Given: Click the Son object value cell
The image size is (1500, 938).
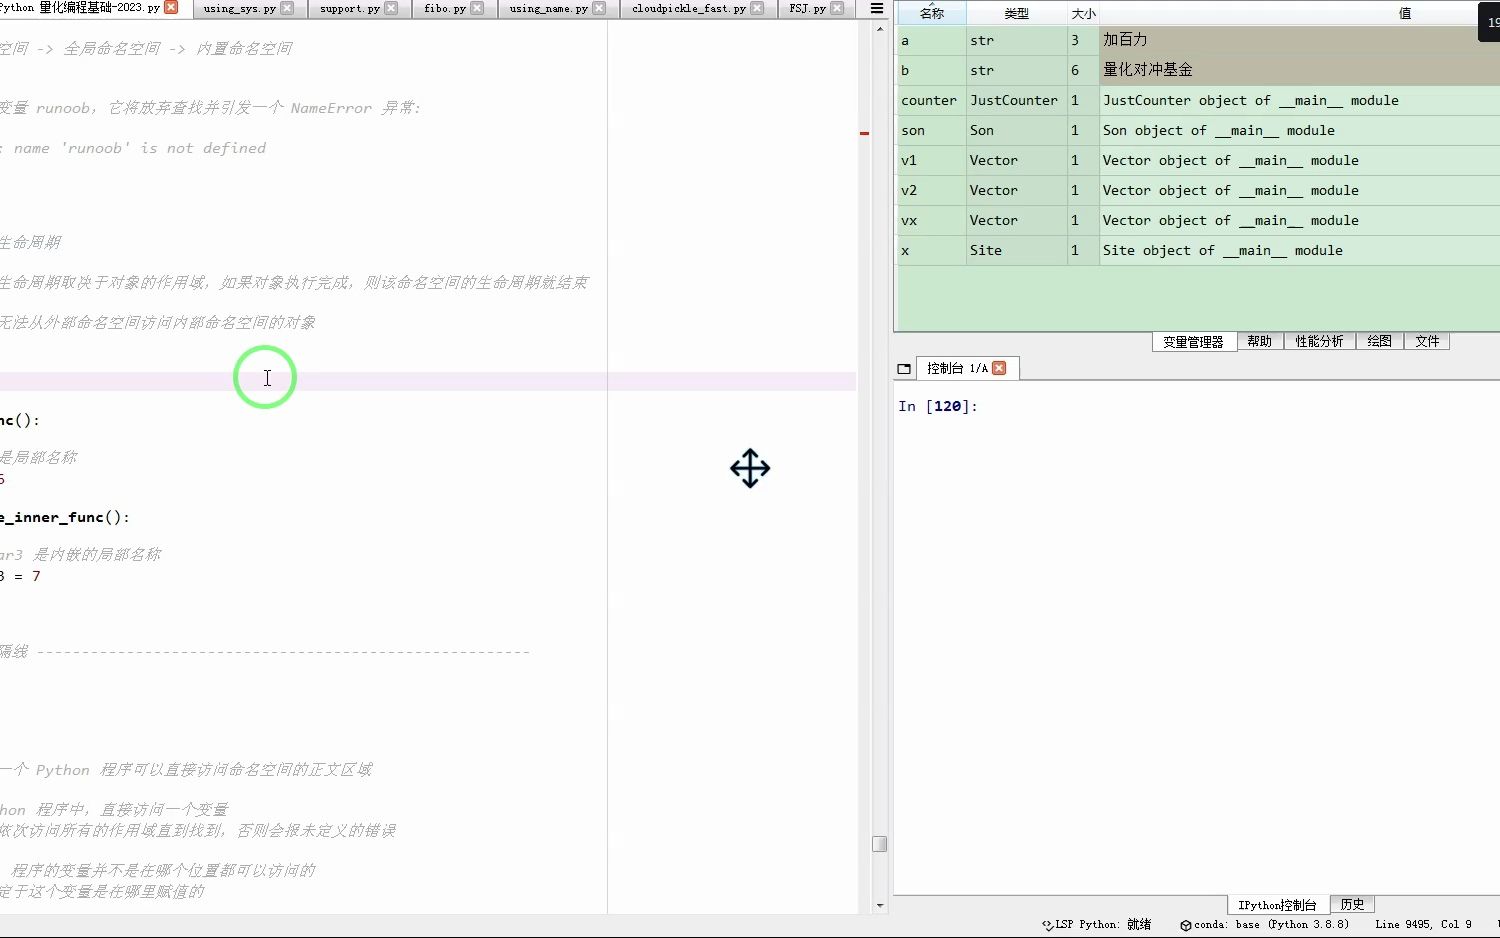Looking at the screenshot, I should (1299, 130).
